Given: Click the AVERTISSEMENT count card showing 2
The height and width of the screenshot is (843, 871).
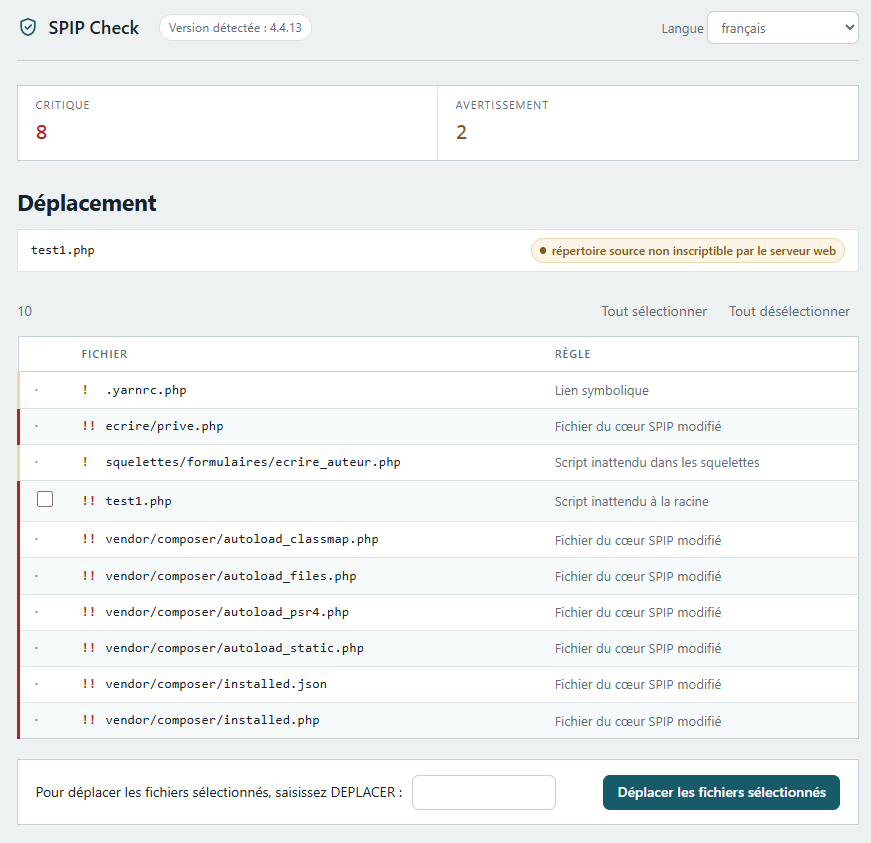Looking at the screenshot, I should (x=648, y=123).
